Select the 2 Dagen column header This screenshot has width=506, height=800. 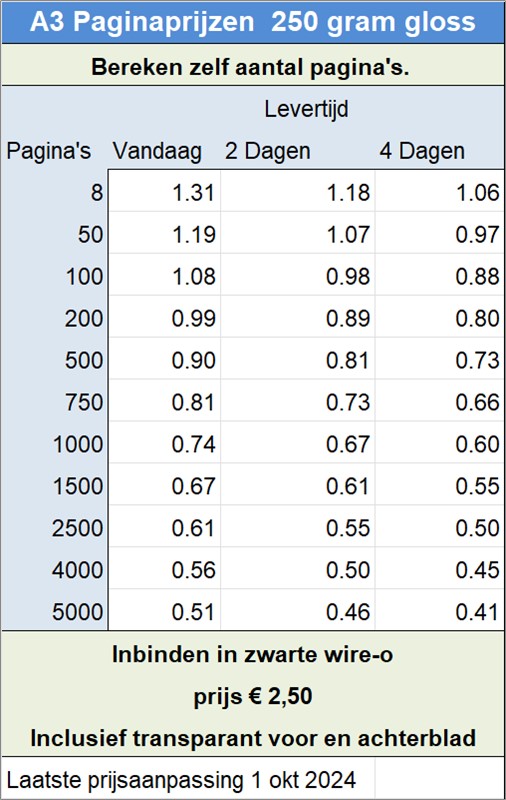pyautogui.click(x=268, y=151)
